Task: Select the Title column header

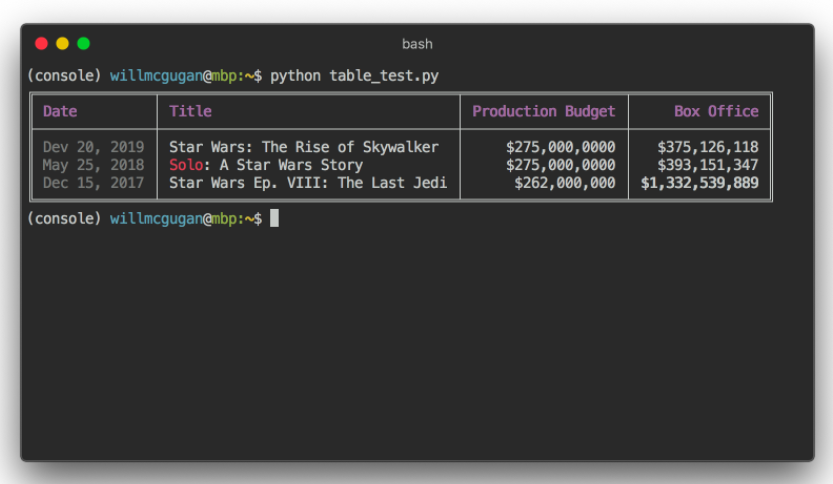Action: tap(190, 111)
